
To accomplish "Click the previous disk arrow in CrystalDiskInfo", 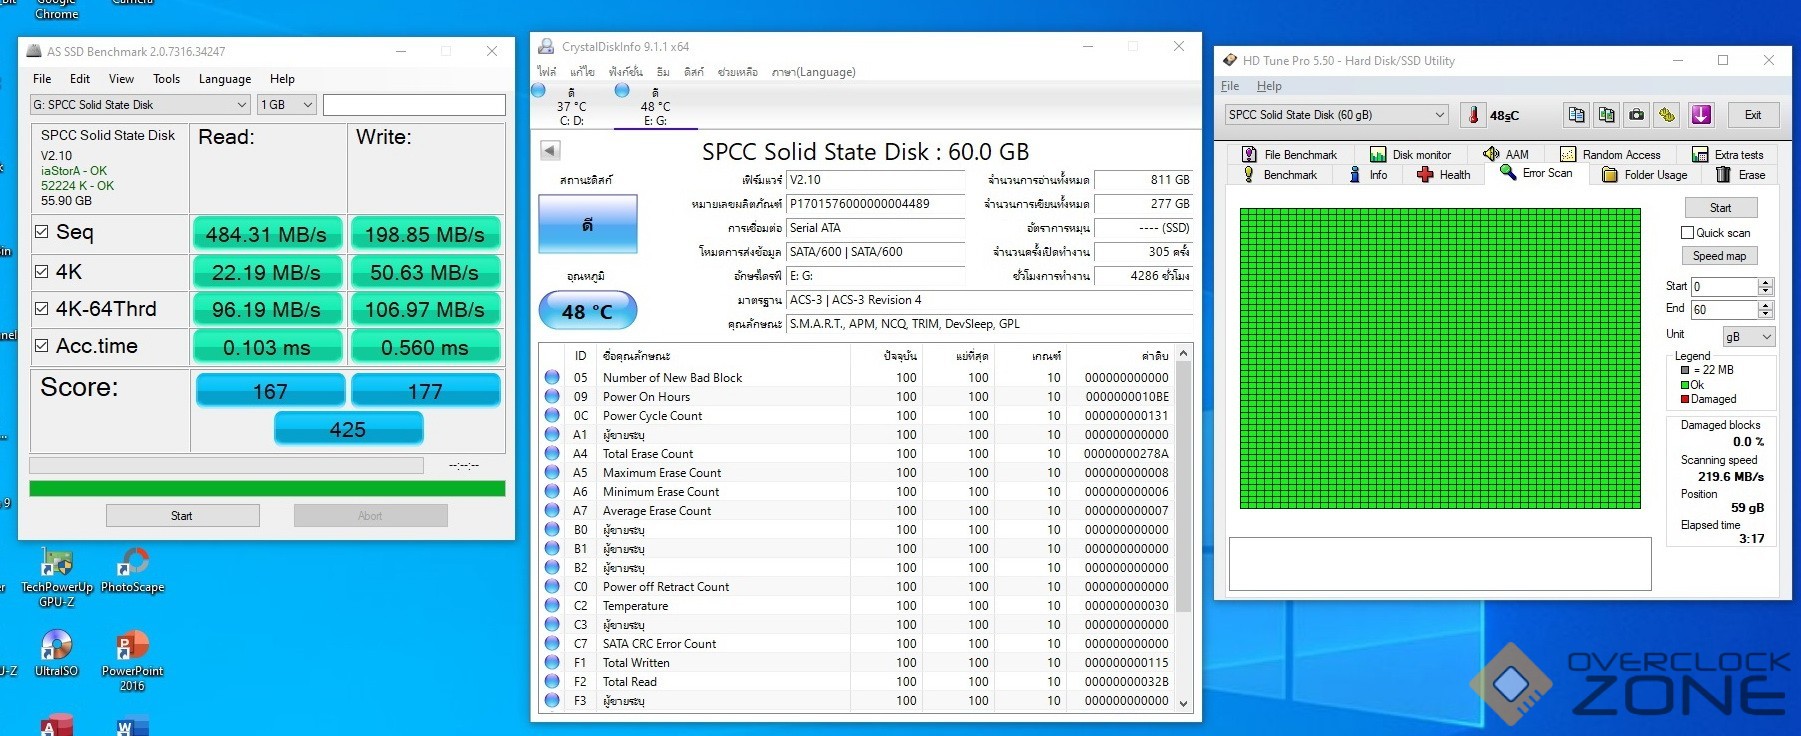I will (550, 151).
